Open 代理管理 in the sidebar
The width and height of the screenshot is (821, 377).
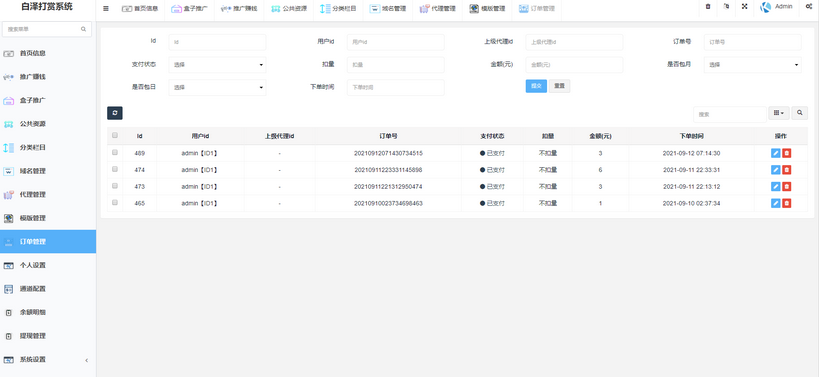[x=48, y=195]
